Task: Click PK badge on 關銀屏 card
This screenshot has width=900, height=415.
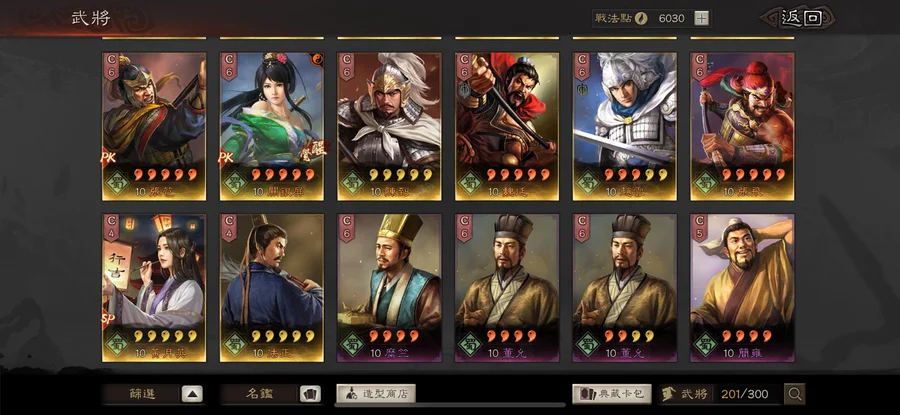Action: pyautogui.click(x=226, y=157)
